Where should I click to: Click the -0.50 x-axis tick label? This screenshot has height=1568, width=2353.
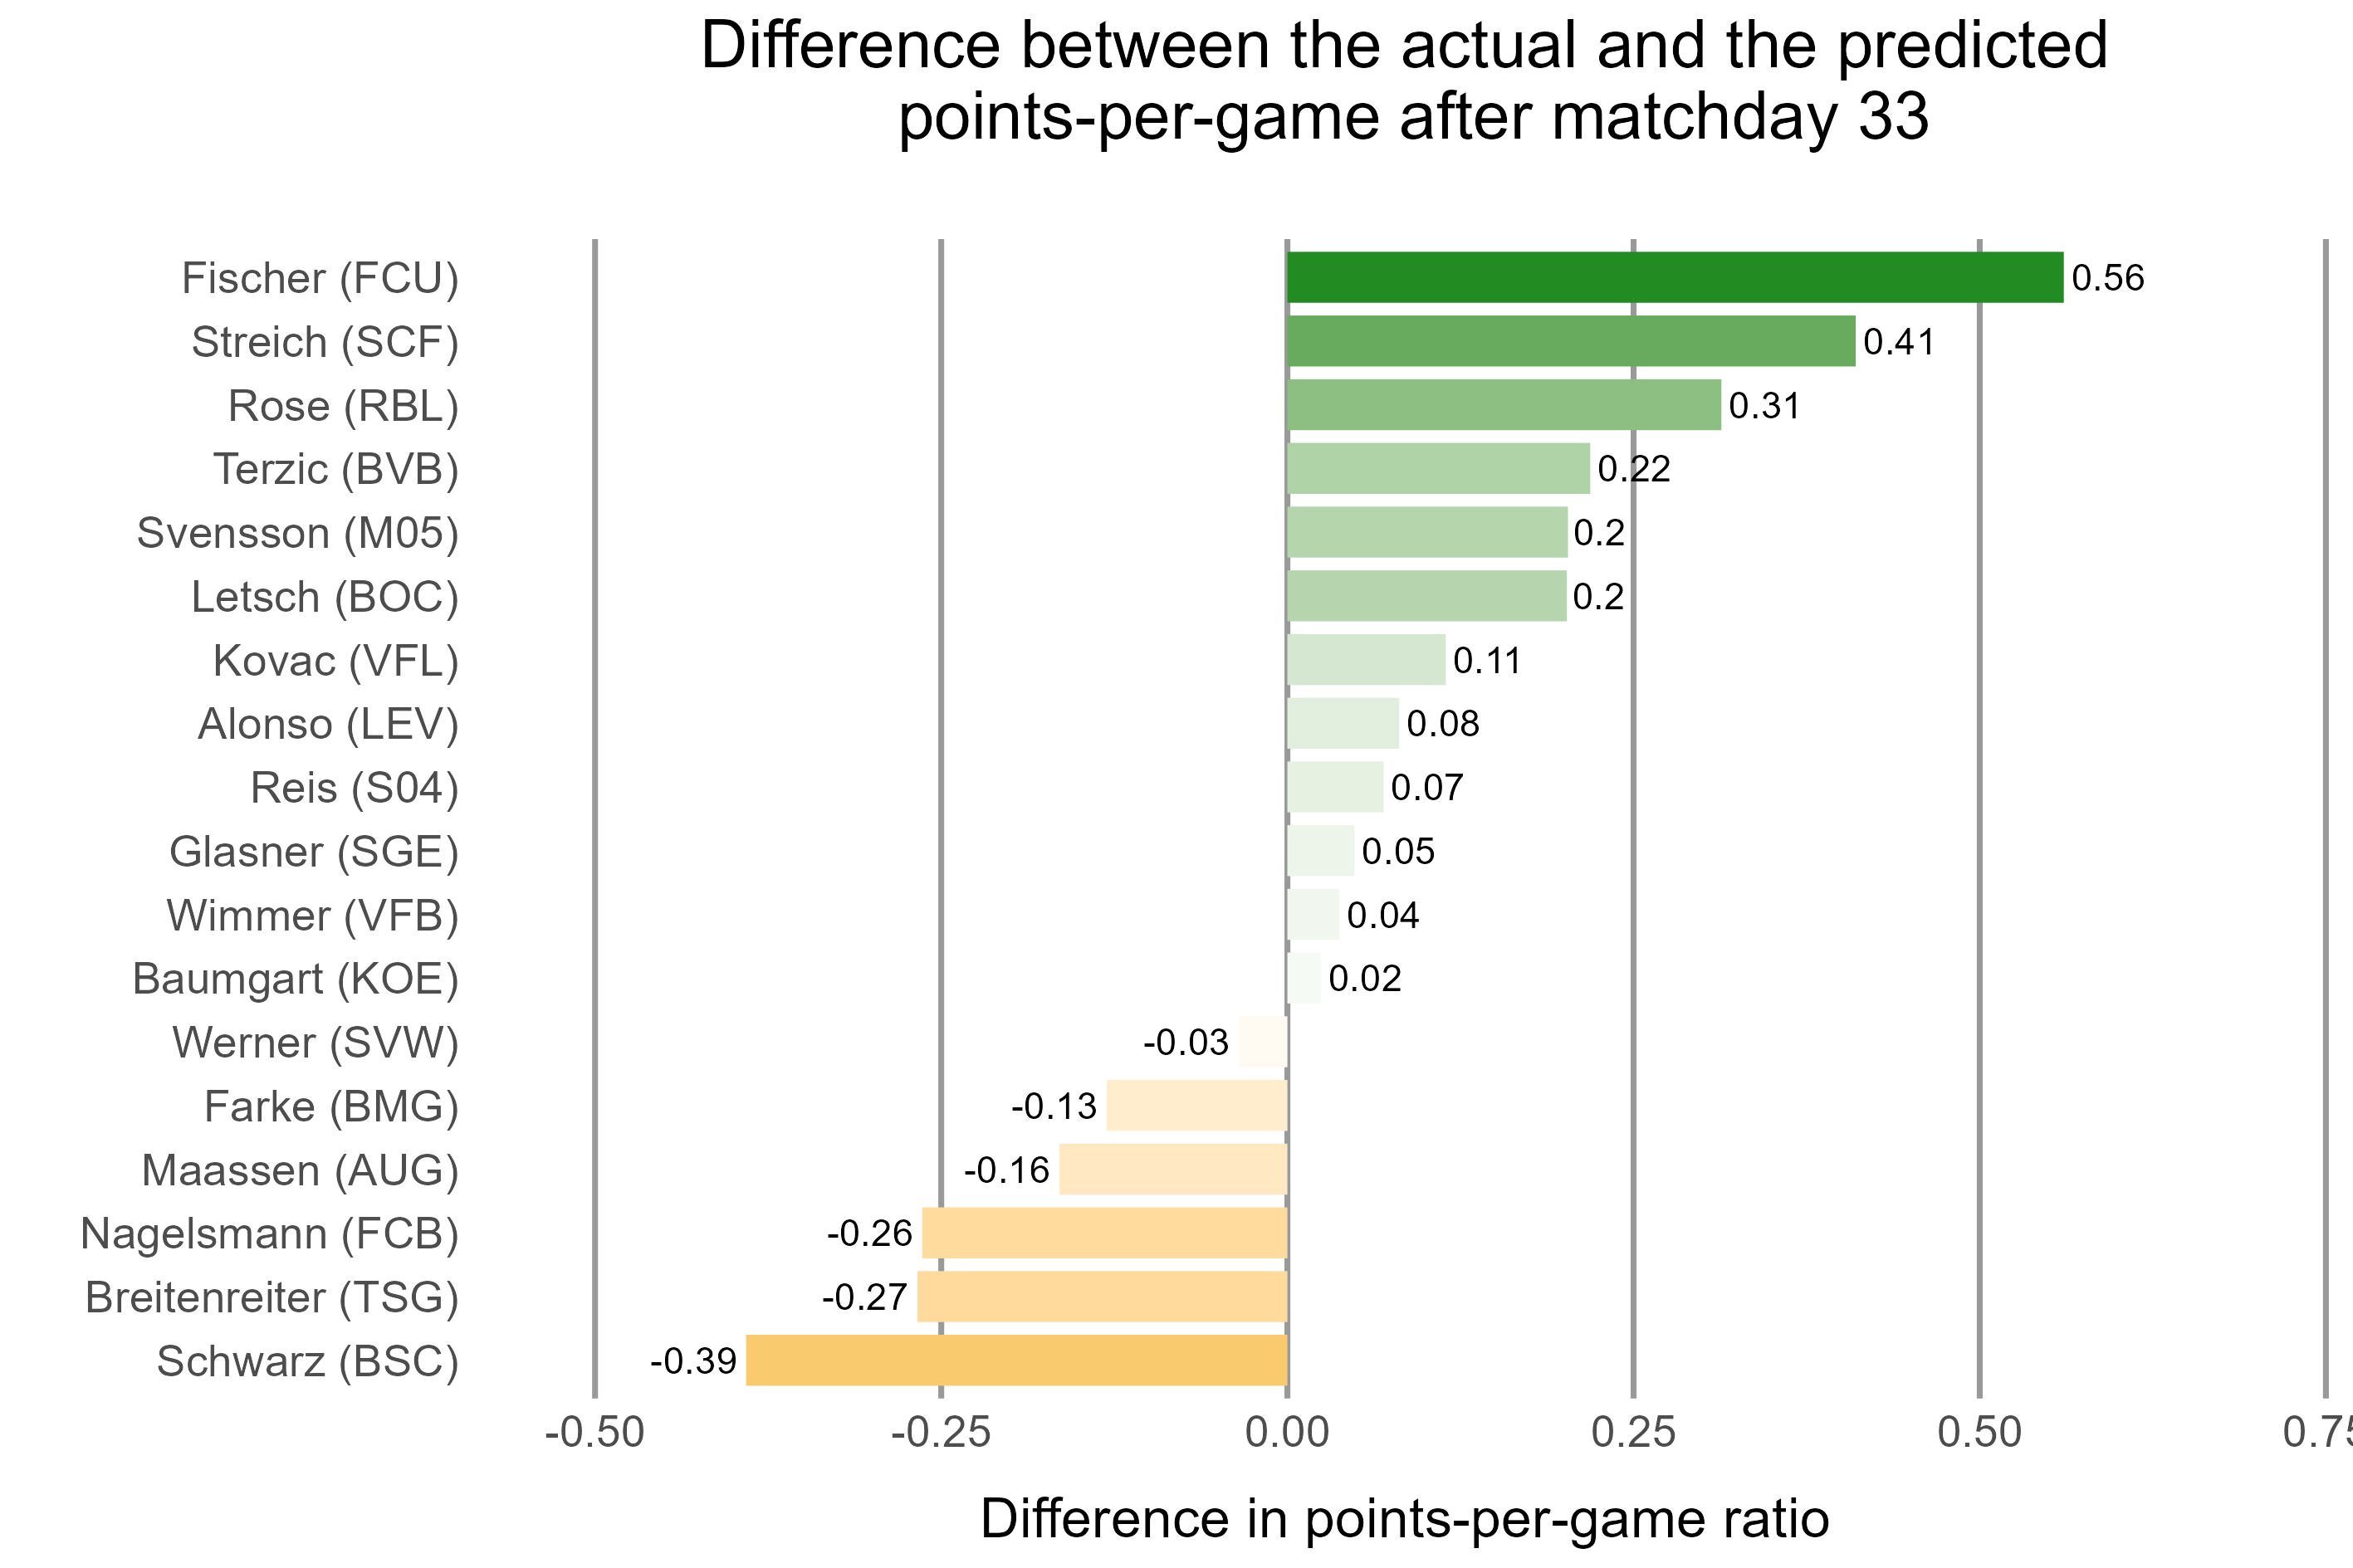tap(595, 1433)
